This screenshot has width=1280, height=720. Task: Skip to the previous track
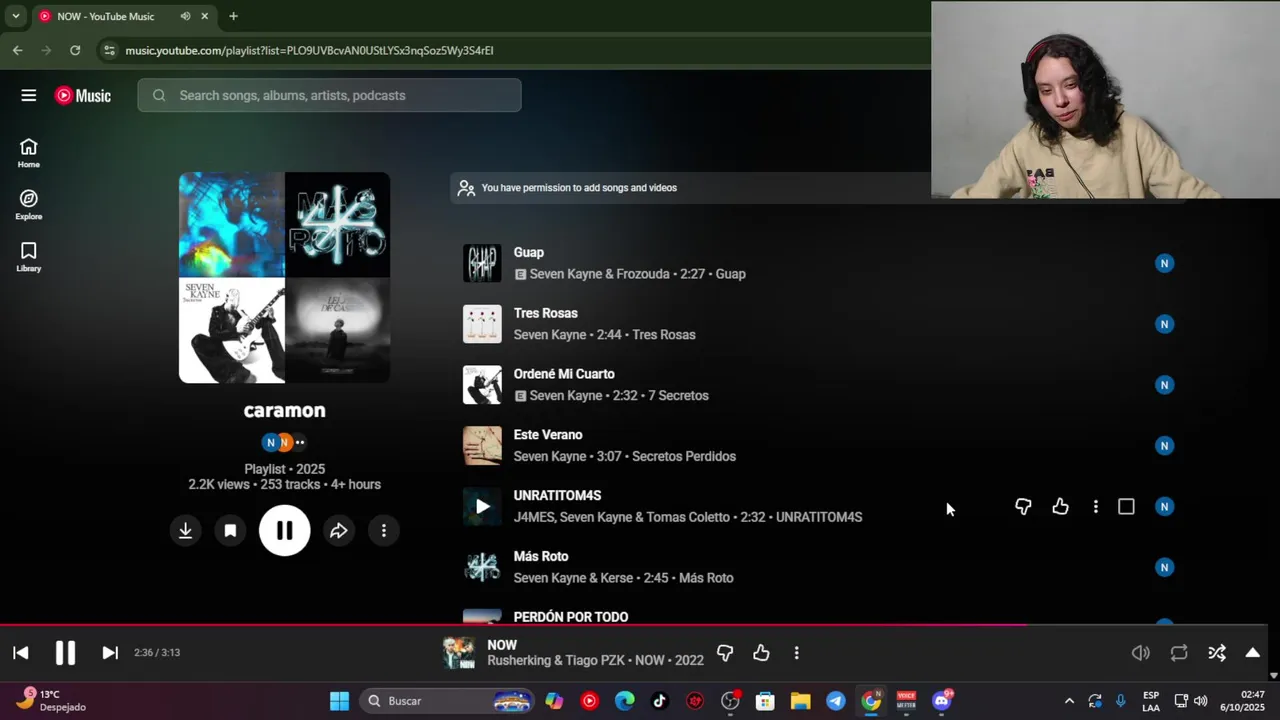coord(21,653)
